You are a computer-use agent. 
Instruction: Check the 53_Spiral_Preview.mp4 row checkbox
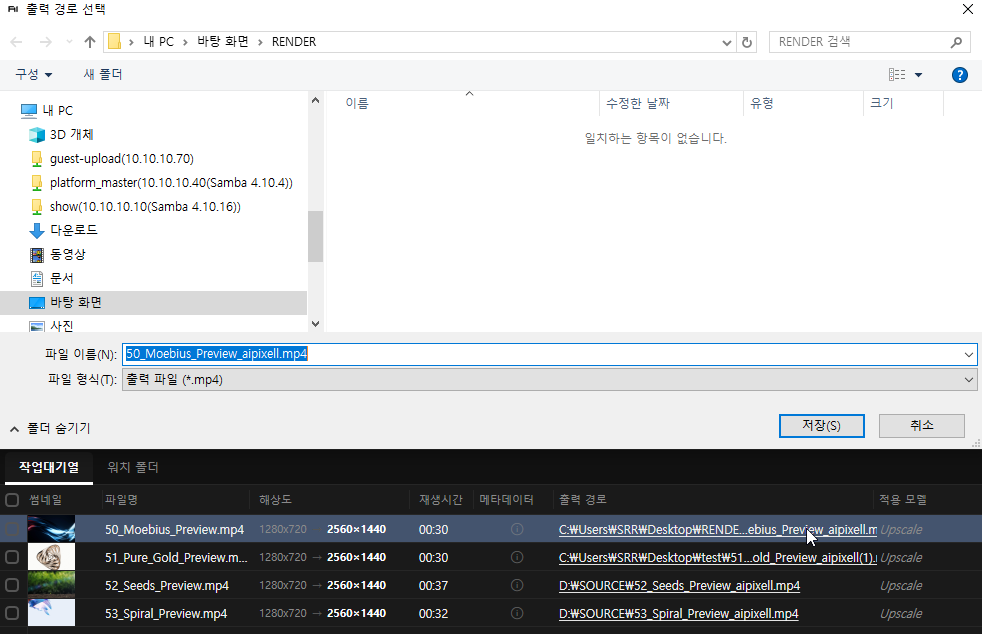[x=12, y=613]
